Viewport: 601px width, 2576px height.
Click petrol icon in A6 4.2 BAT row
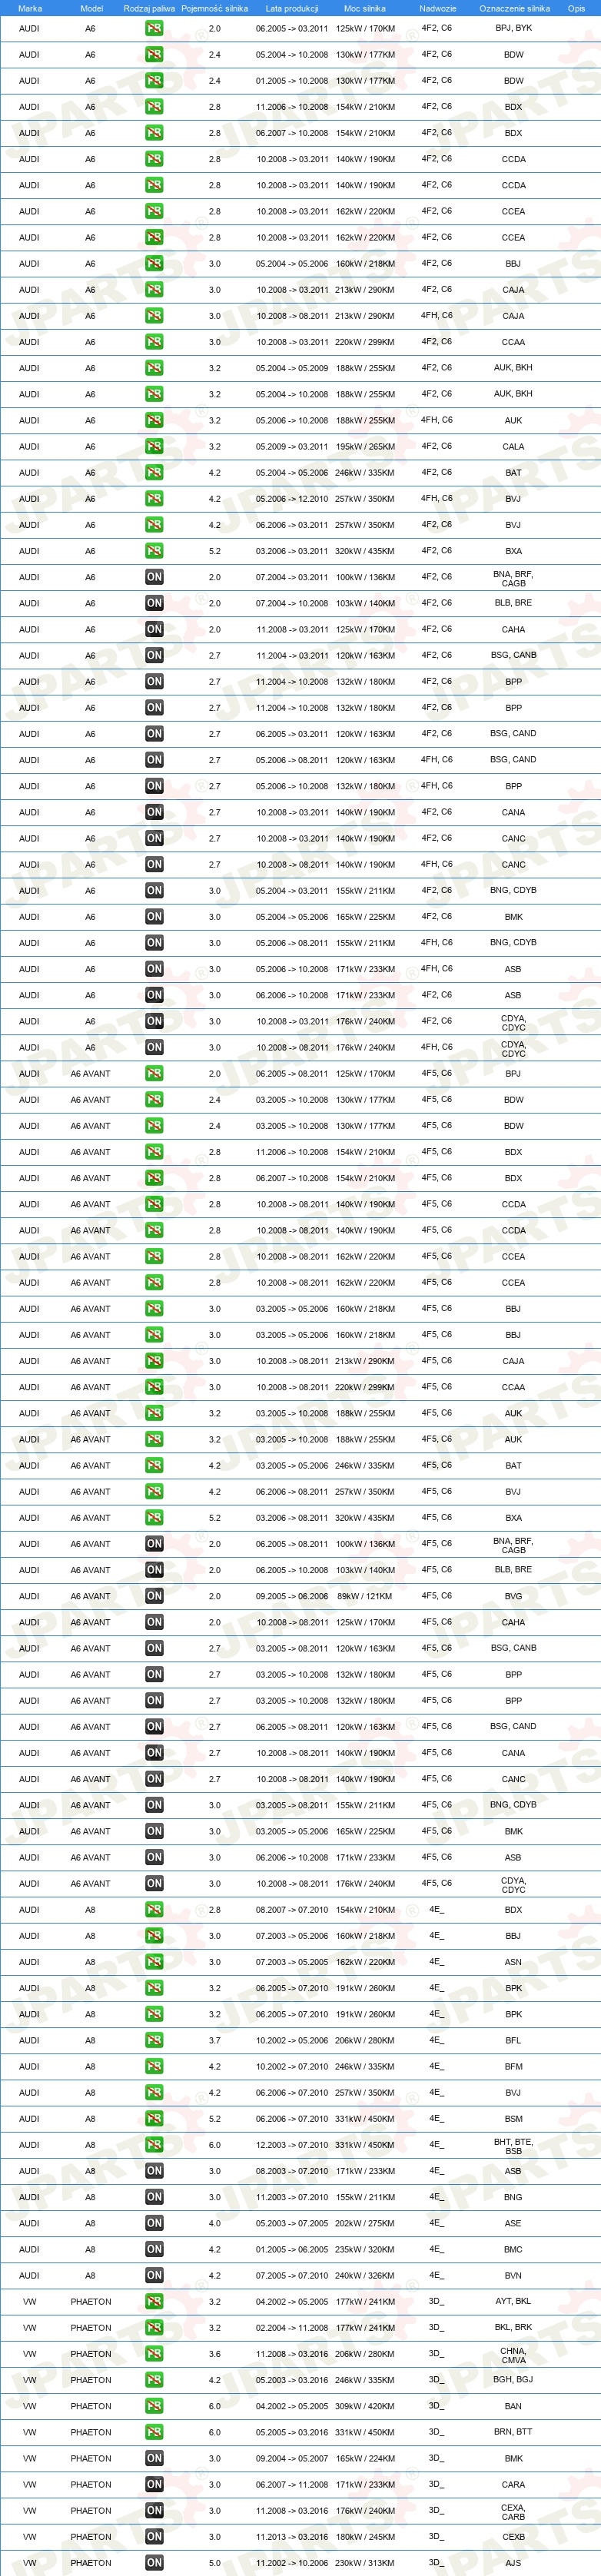154,472
